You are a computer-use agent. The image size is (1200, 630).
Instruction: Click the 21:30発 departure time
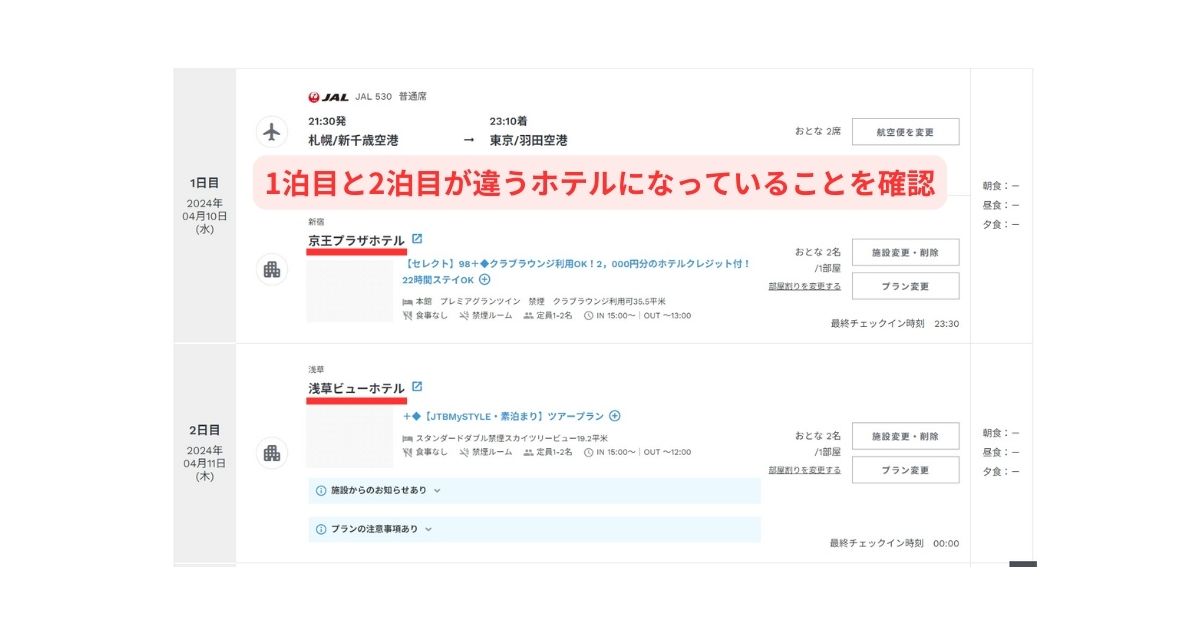[327, 121]
